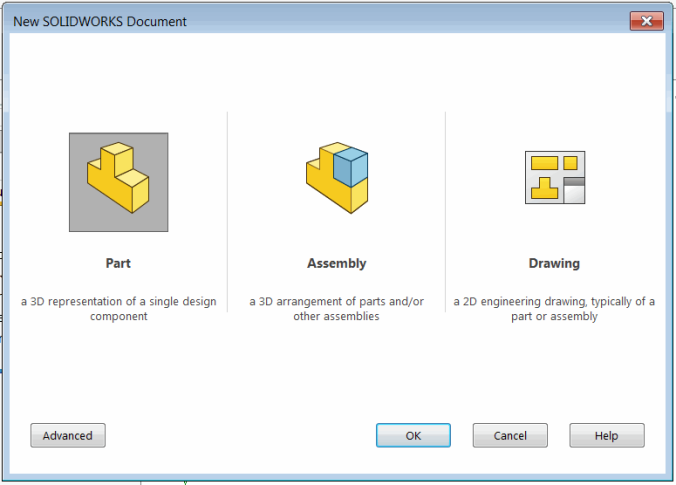Click the bold Part label
The width and height of the screenshot is (676, 485).
pyautogui.click(x=118, y=264)
